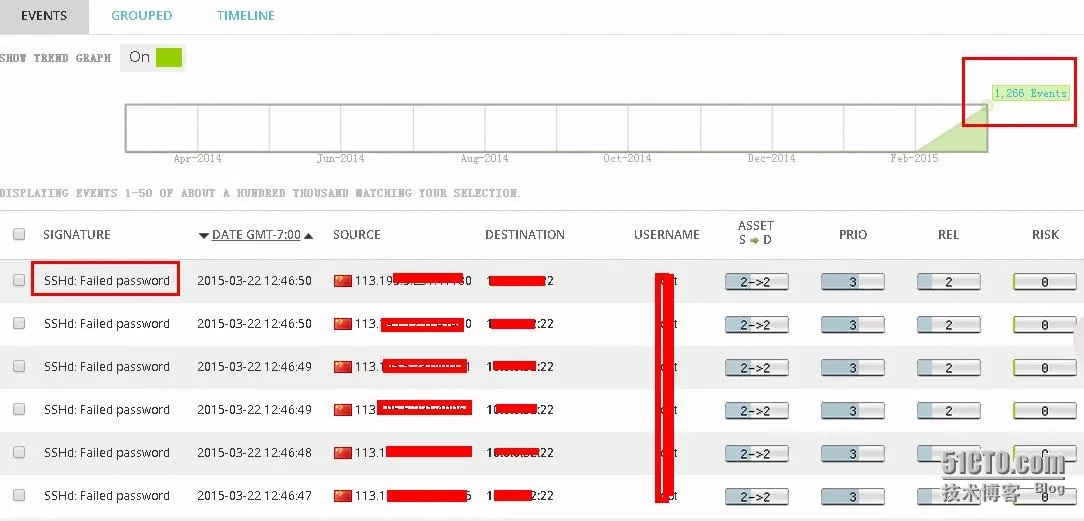Switch to the TIMELINE tab
Screen dimensions: 1084x521
pos(245,16)
